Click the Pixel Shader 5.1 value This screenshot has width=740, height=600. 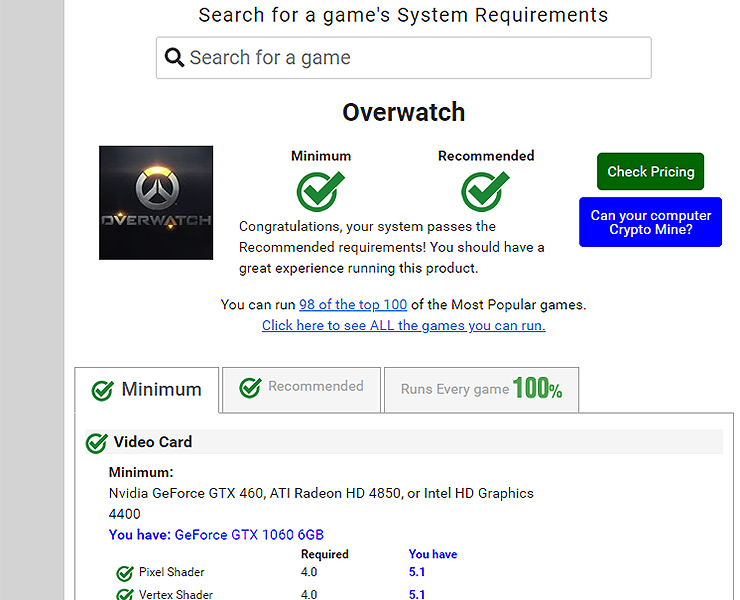click(x=417, y=572)
